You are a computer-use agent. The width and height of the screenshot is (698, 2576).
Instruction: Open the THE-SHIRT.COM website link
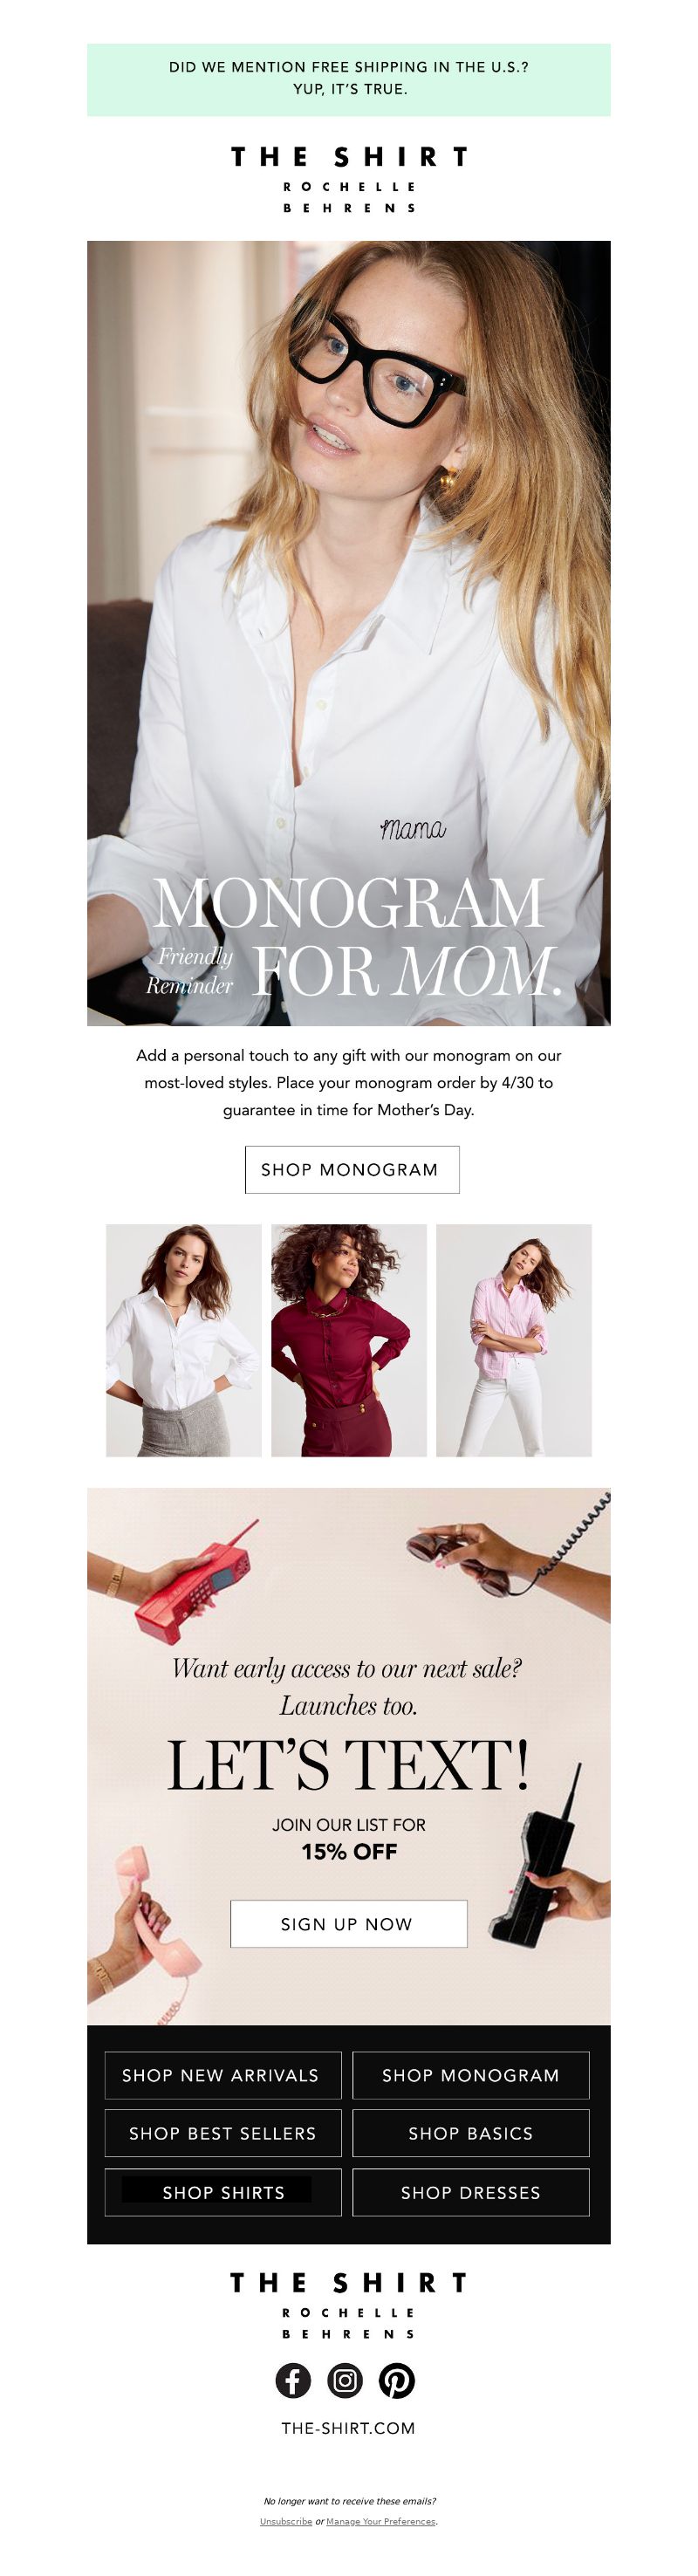coord(348,2428)
